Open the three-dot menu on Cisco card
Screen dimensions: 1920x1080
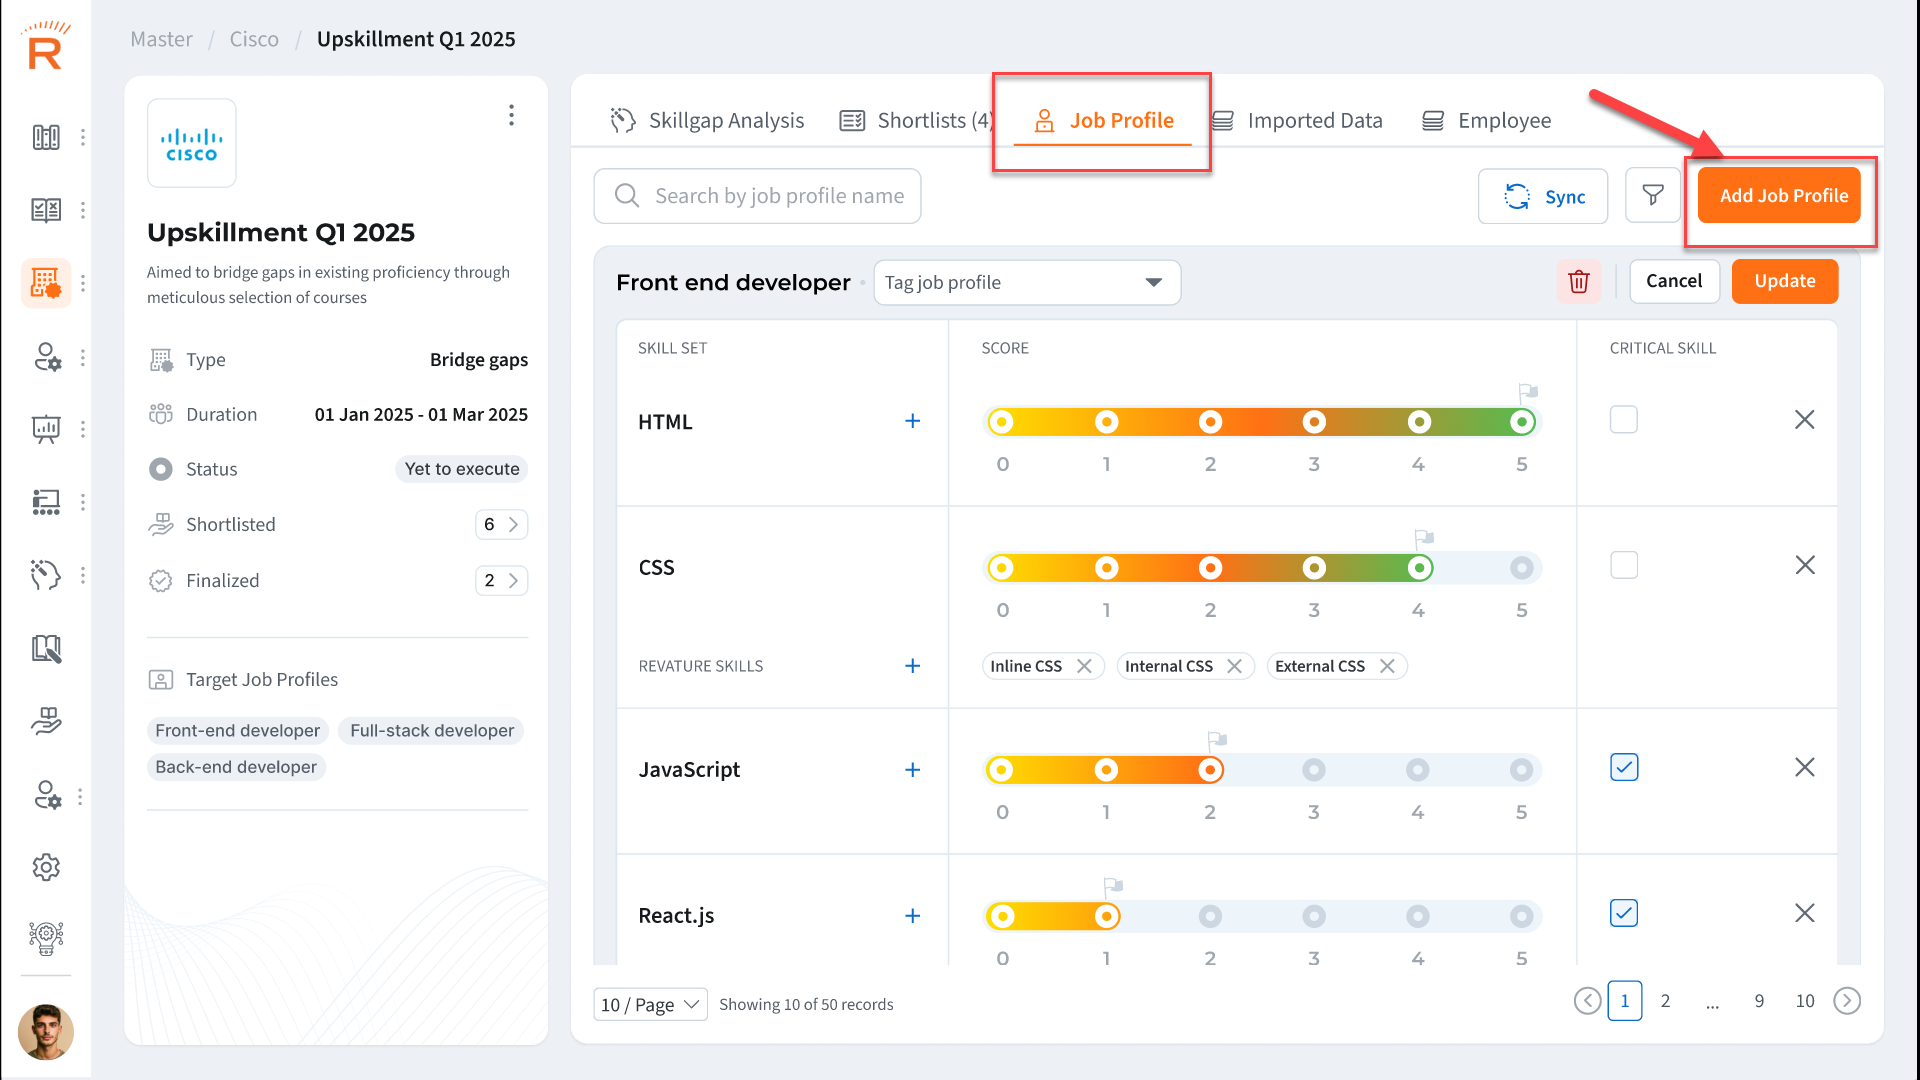(x=511, y=116)
